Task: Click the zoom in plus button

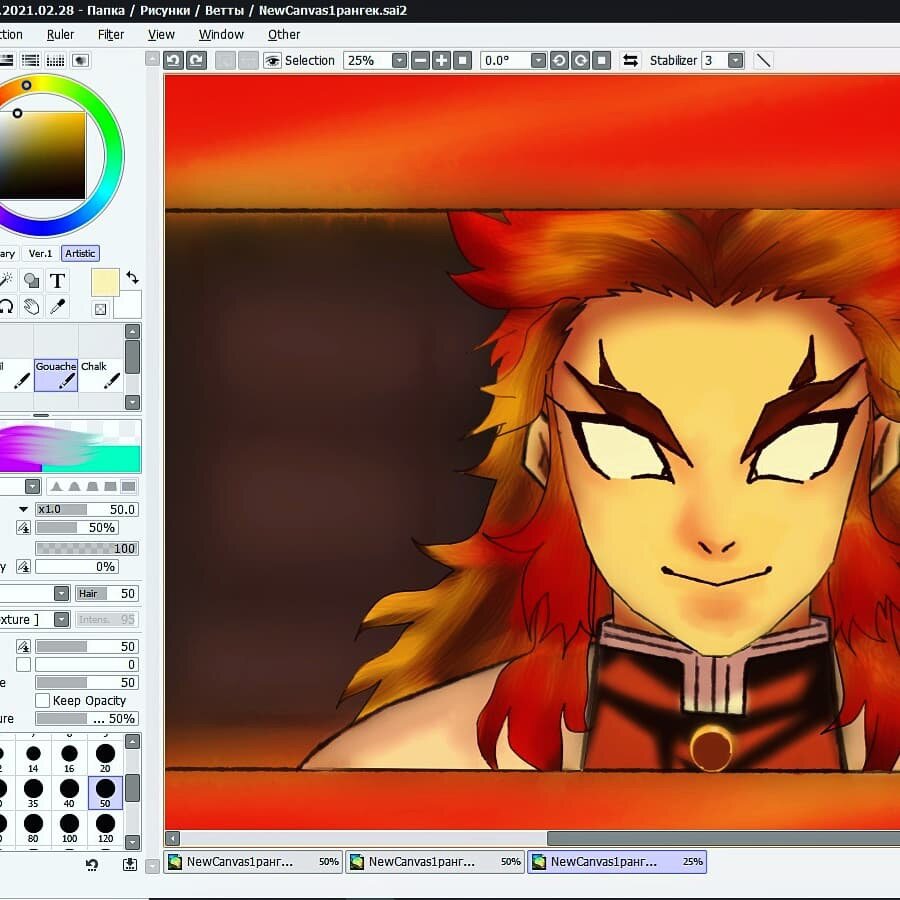Action: [x=441, y=60]
